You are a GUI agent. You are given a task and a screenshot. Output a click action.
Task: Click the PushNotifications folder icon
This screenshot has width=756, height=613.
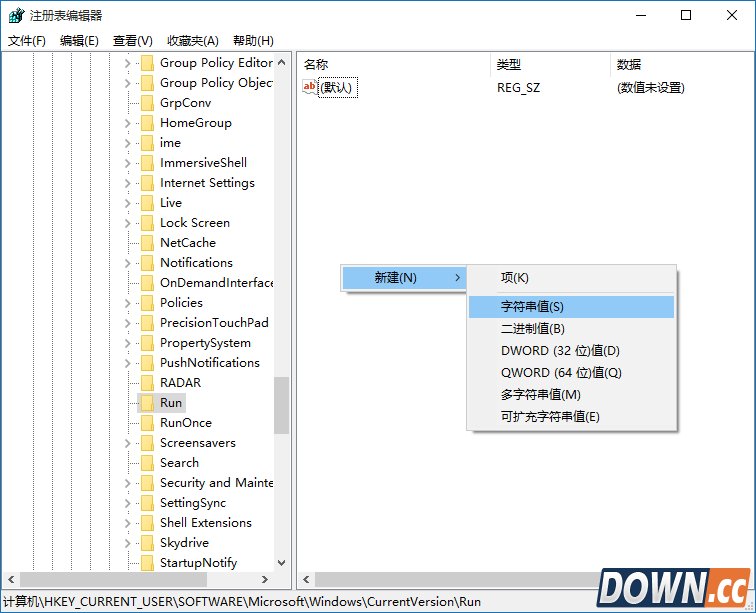[x=147, y=363]
